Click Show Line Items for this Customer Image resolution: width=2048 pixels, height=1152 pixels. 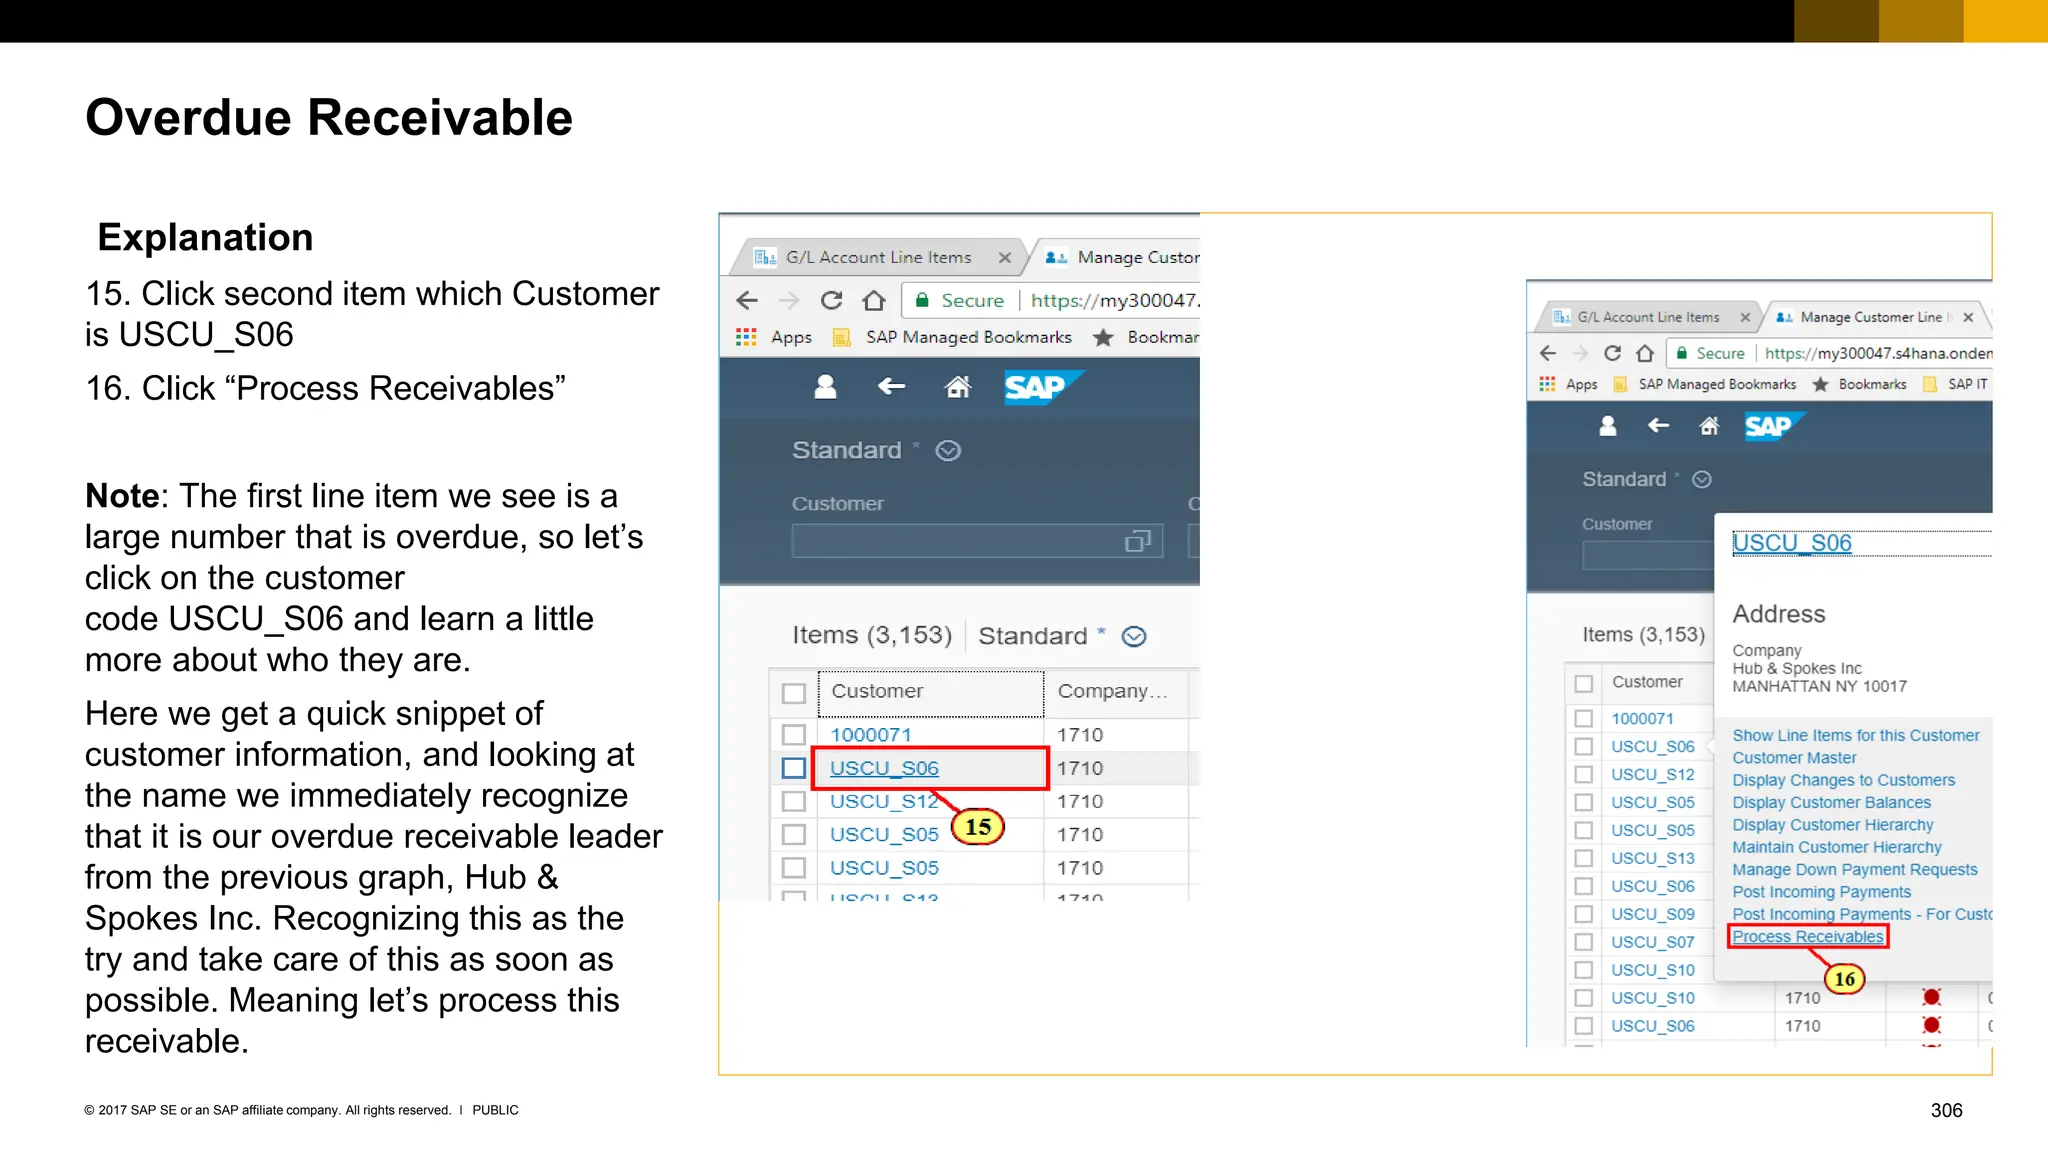(1856, 735)
